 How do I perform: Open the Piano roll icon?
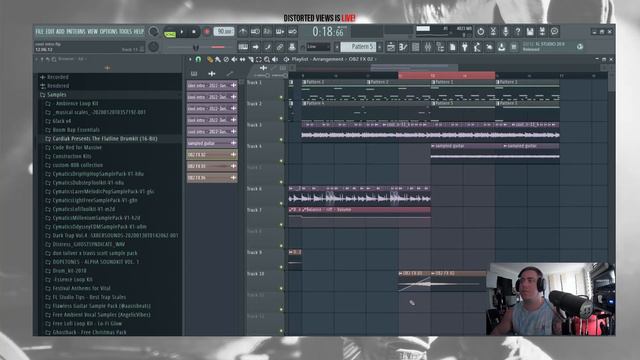click(x=403, y=47)
